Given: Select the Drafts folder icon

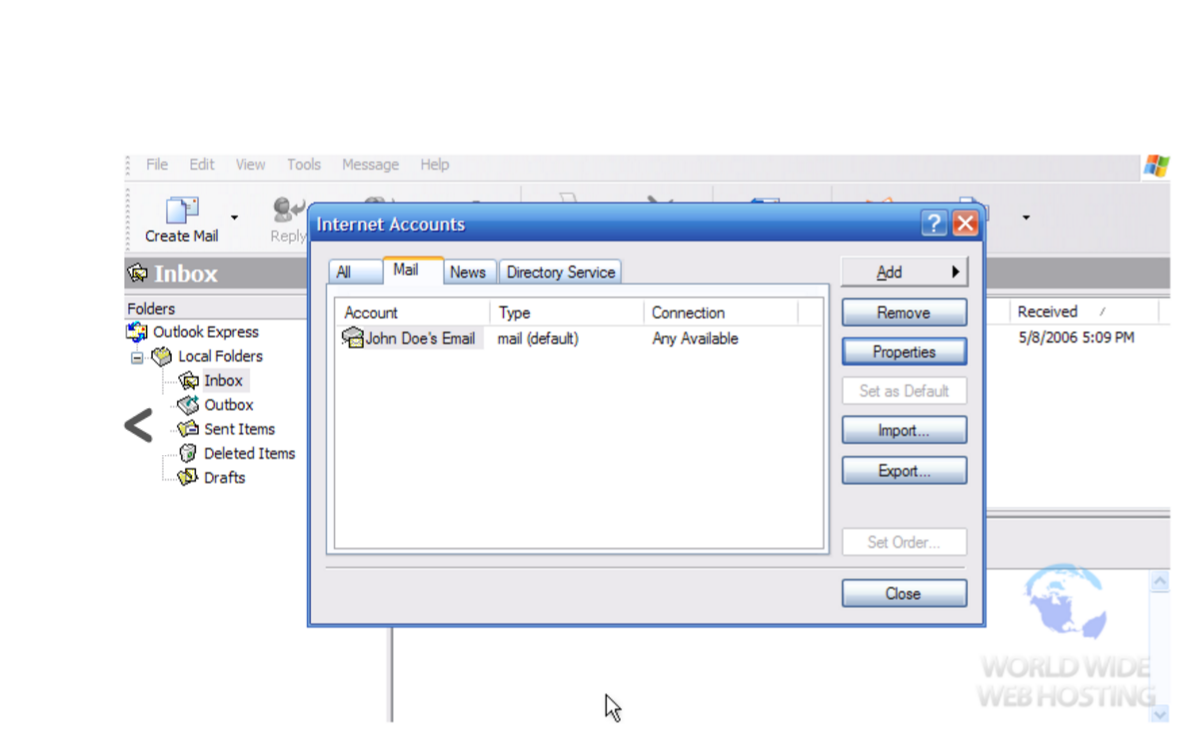Looking at the screenshot, I should (x=188, y=477).
